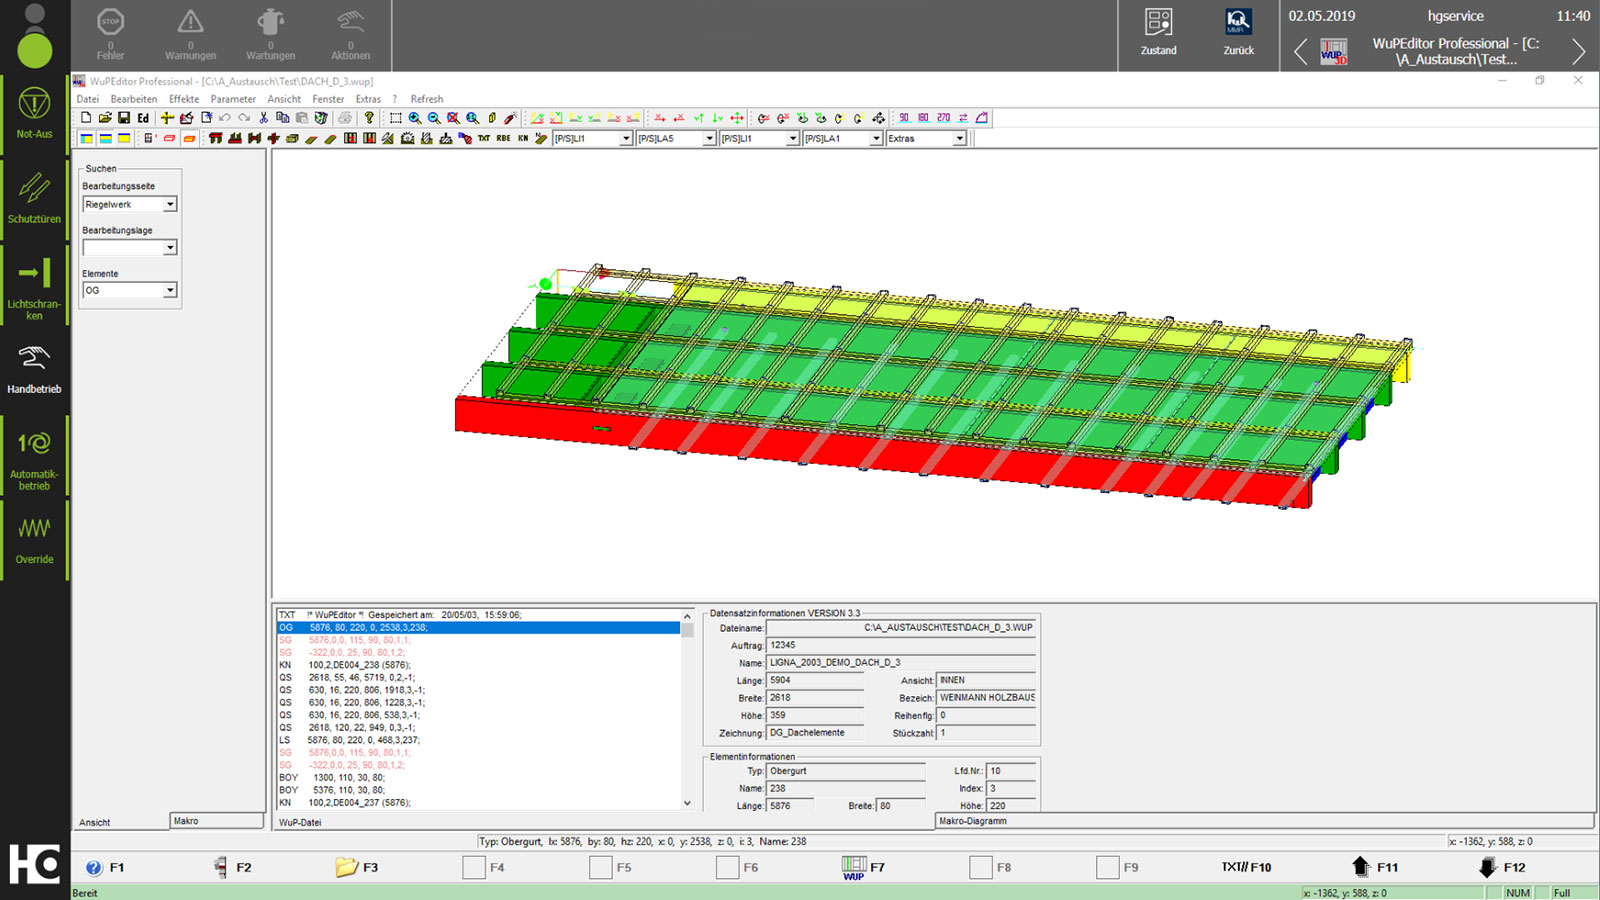Click the KN toolbar icon
The height and width of the screenshot is (900, 1600).
pyautogui.click(x=522, y=139)
